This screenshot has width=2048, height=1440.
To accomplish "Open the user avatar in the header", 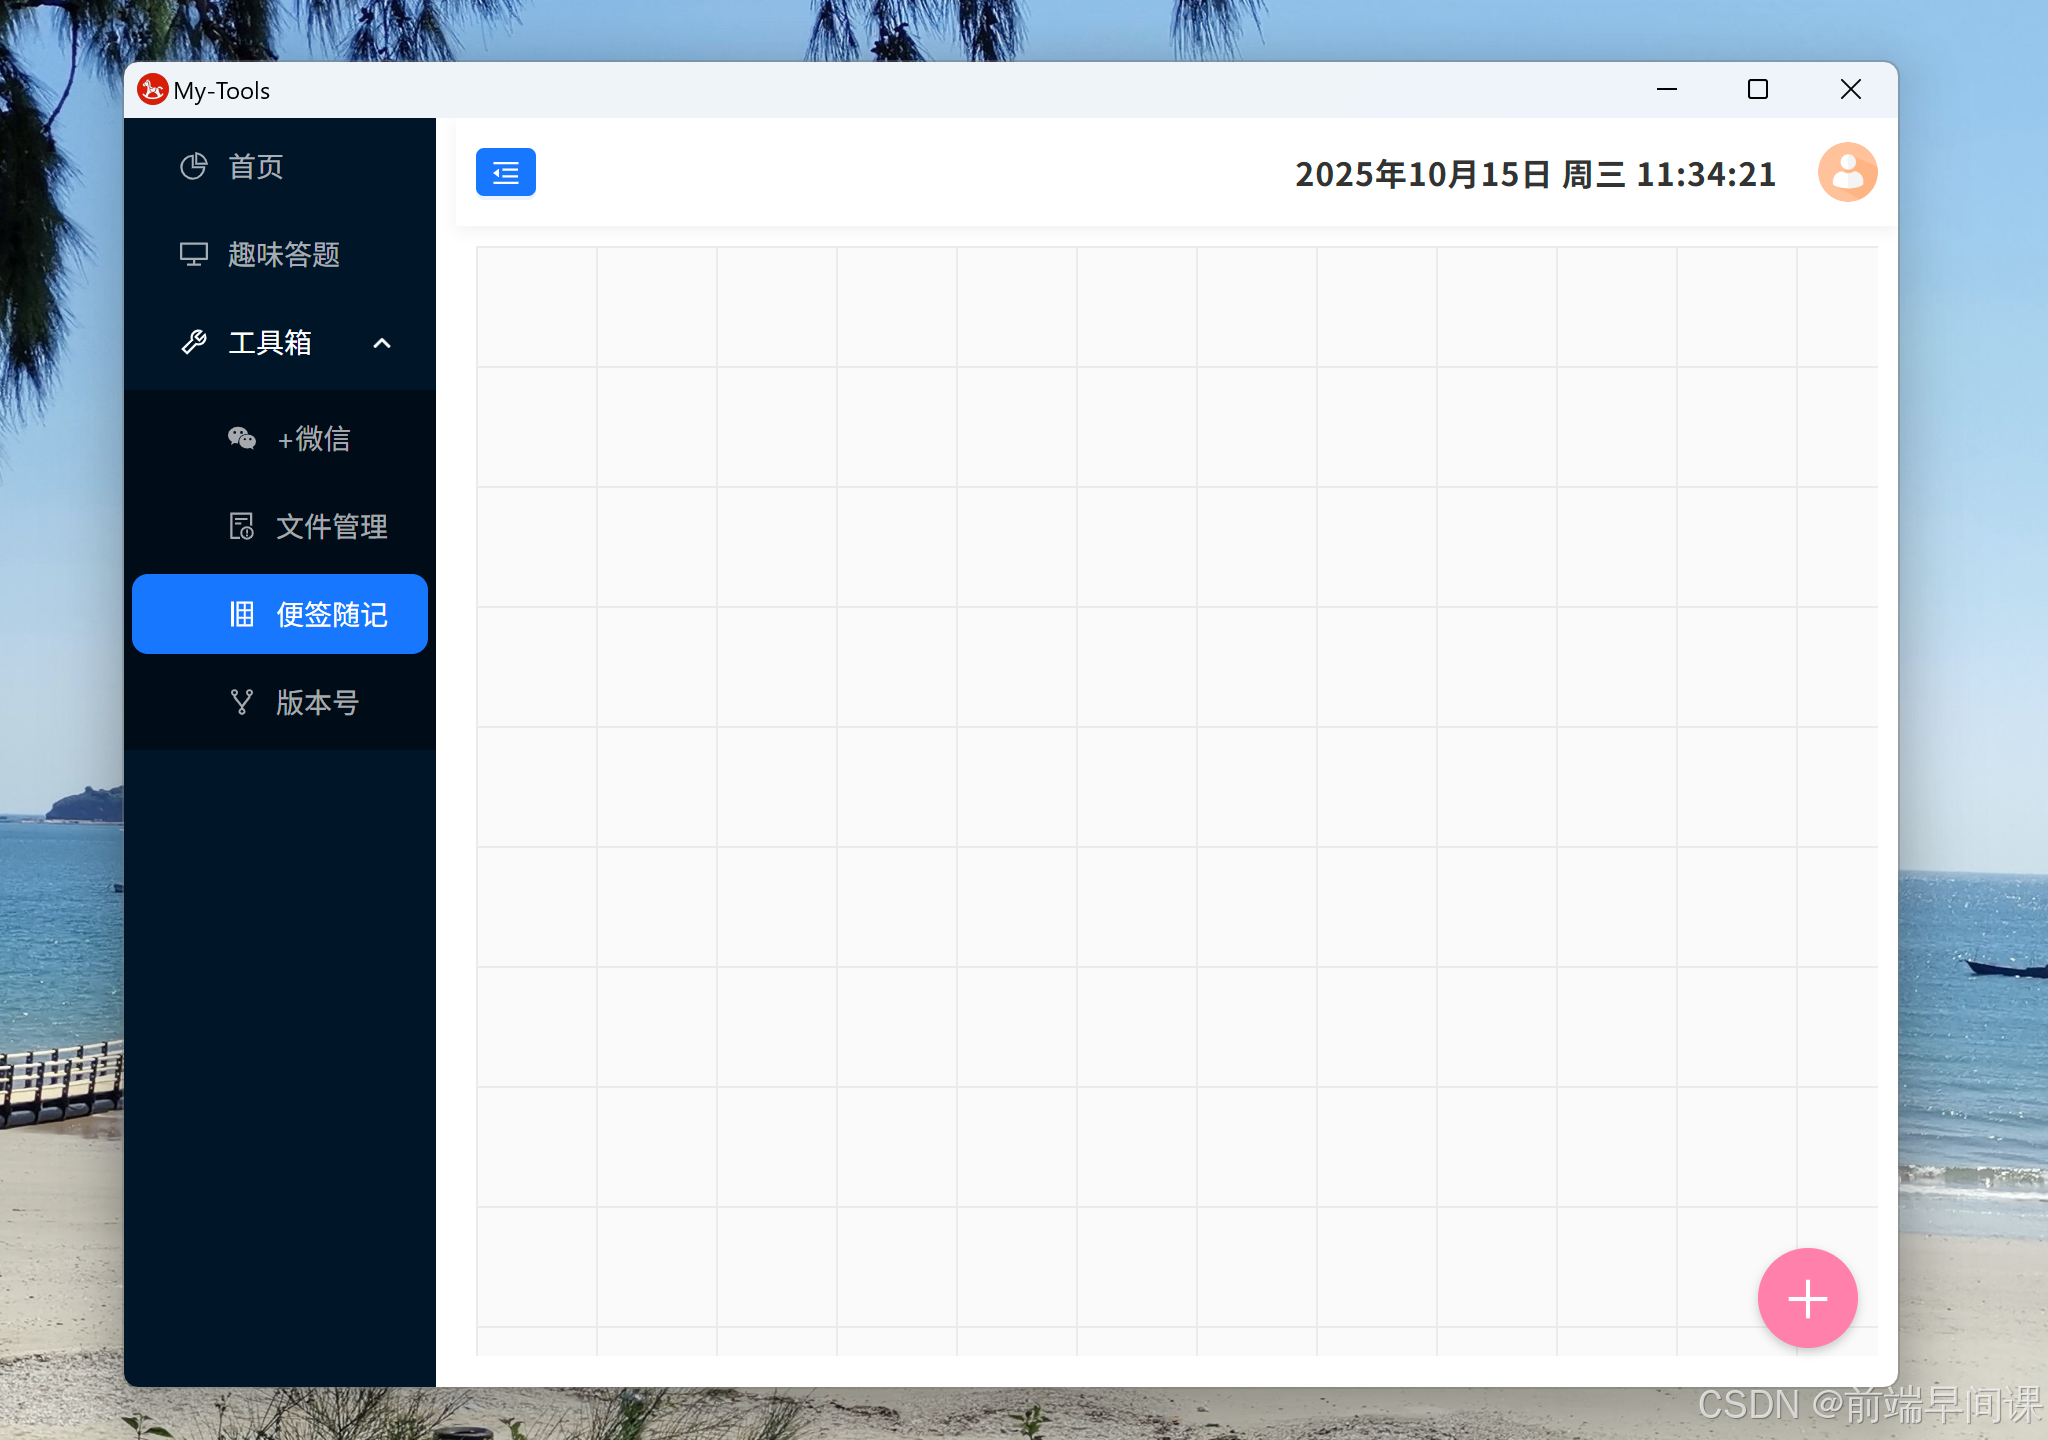I will tap(1847, 172).
